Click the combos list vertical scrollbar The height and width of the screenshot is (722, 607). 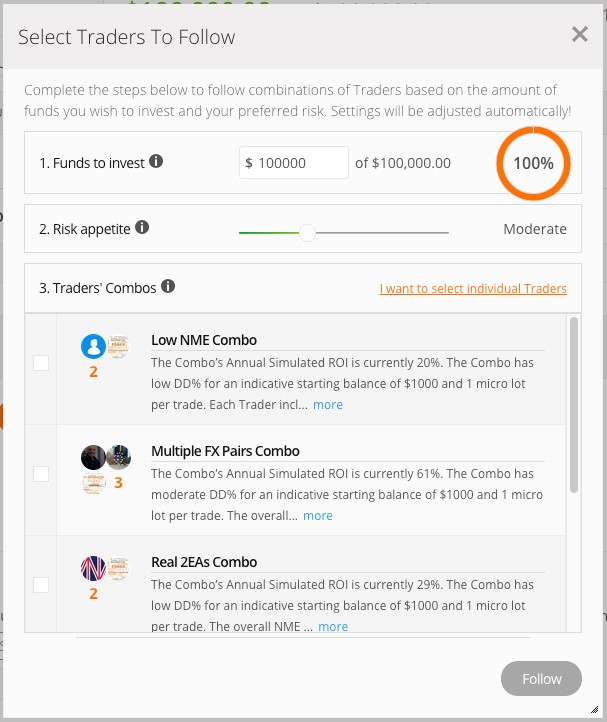coord(574,405)
